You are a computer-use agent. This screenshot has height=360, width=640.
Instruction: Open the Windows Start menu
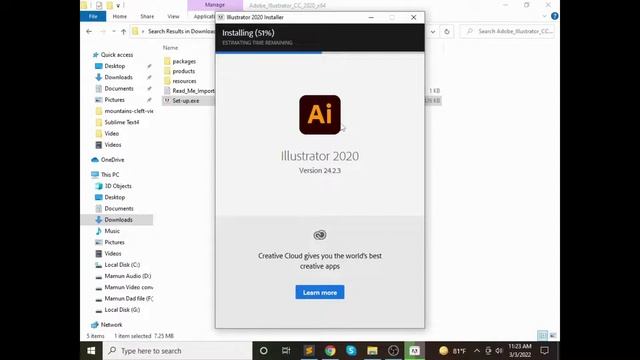[91, 351]
